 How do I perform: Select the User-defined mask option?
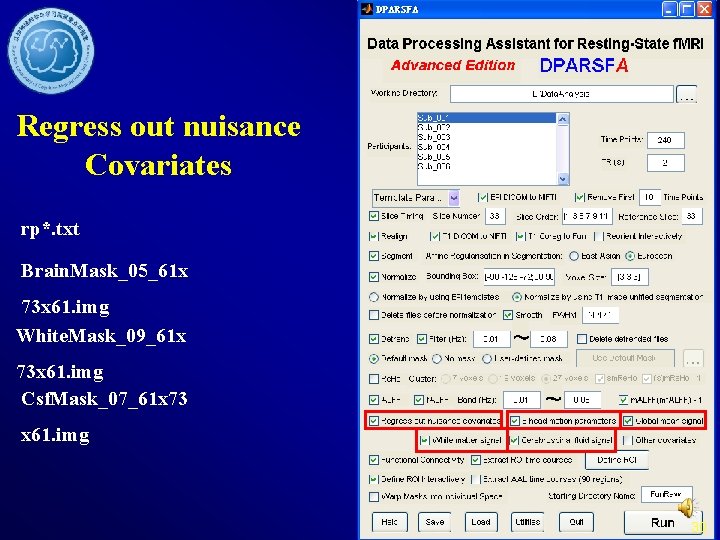pyautogui.click(x=487, y=359)
